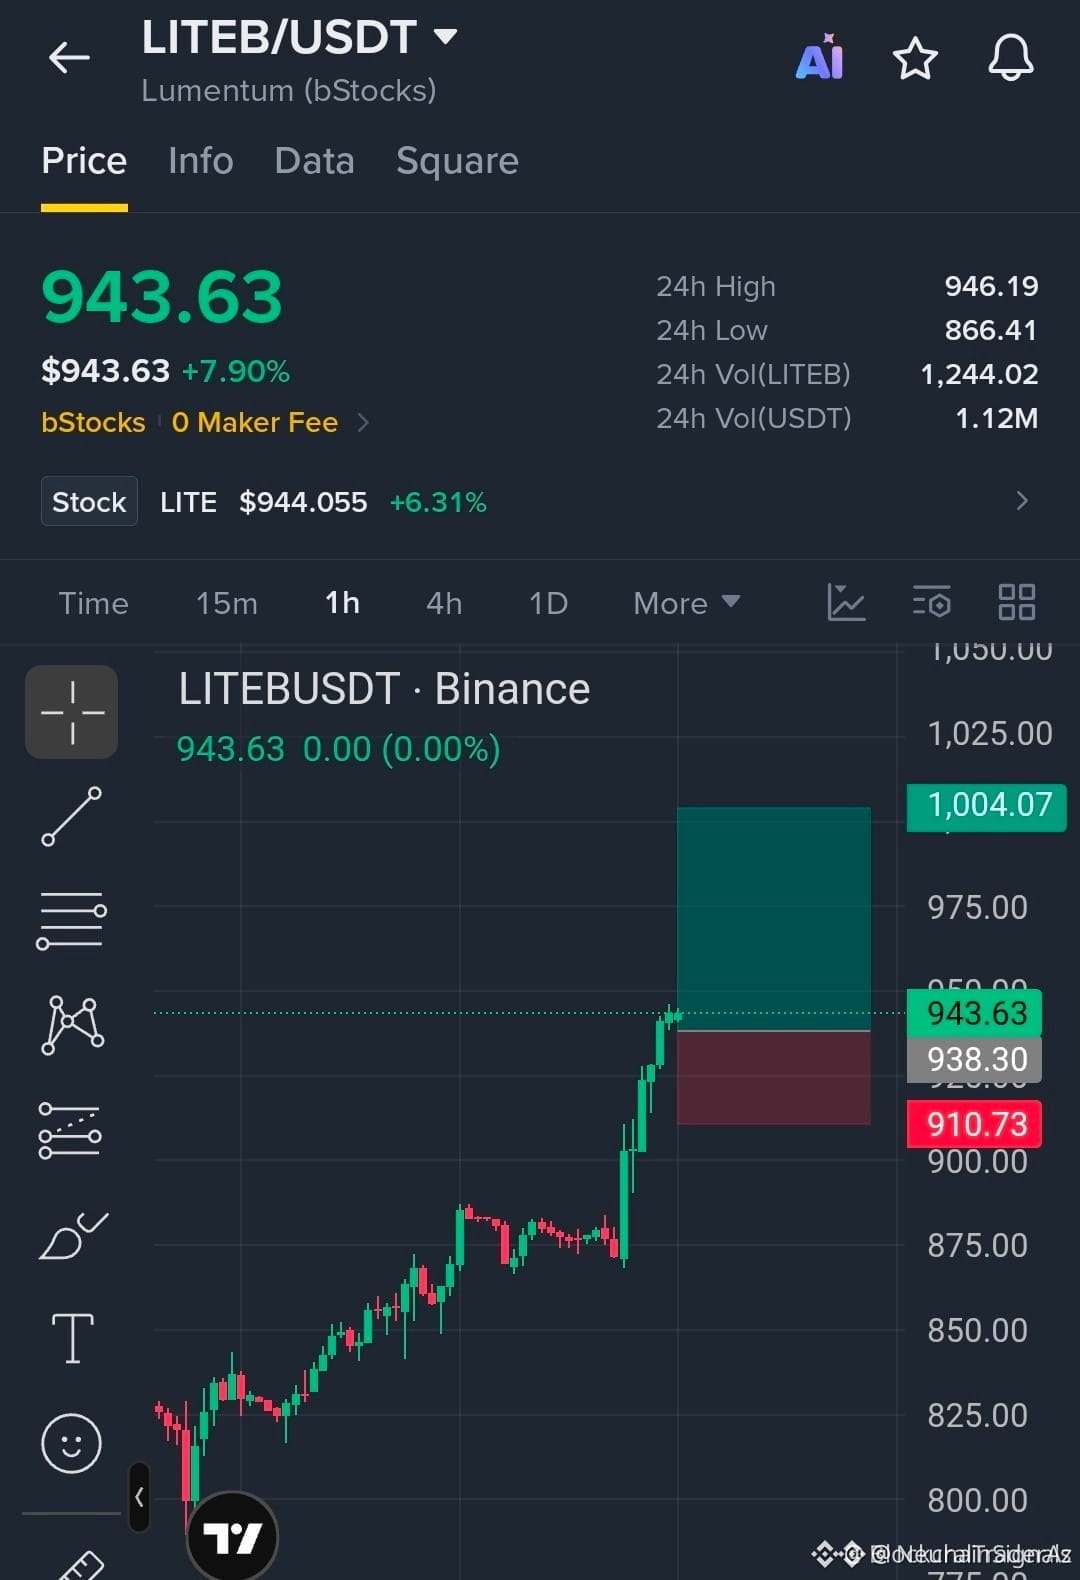Viewport: 1080px width, 1580px height.
Task: Expand the More intervals dropdown
Action: (687, 603)
